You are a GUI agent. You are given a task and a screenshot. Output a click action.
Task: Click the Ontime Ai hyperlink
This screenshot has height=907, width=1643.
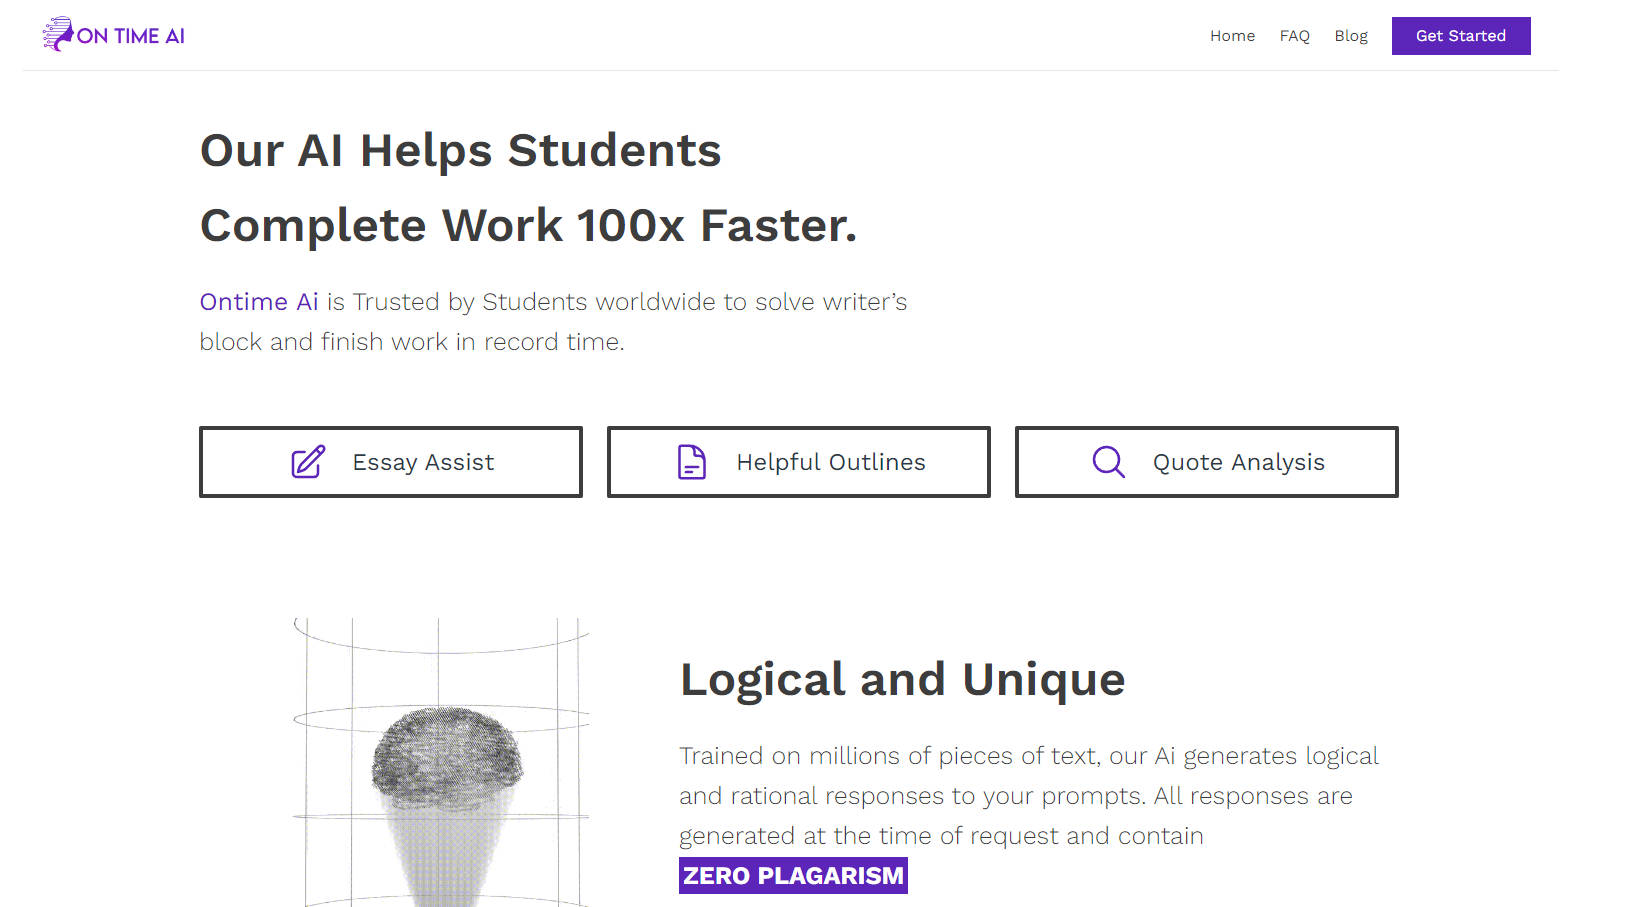pyautogui.click(x=258, y=301)
